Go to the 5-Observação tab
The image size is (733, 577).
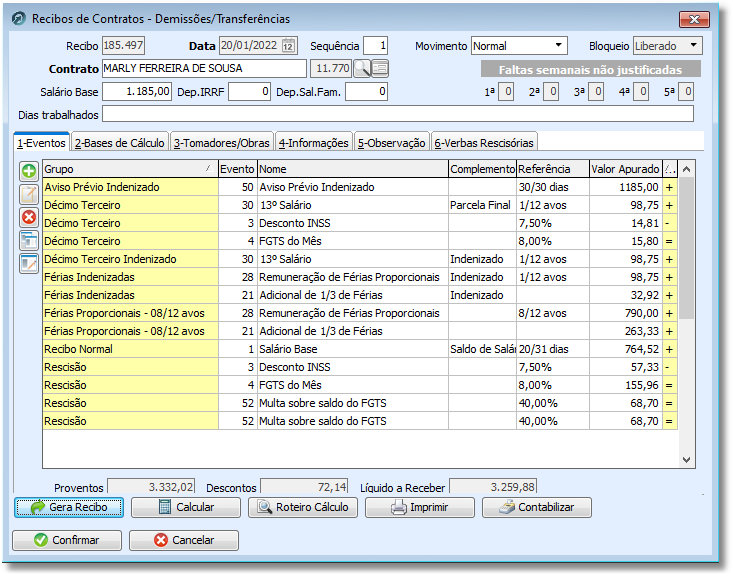coord(392,143)
